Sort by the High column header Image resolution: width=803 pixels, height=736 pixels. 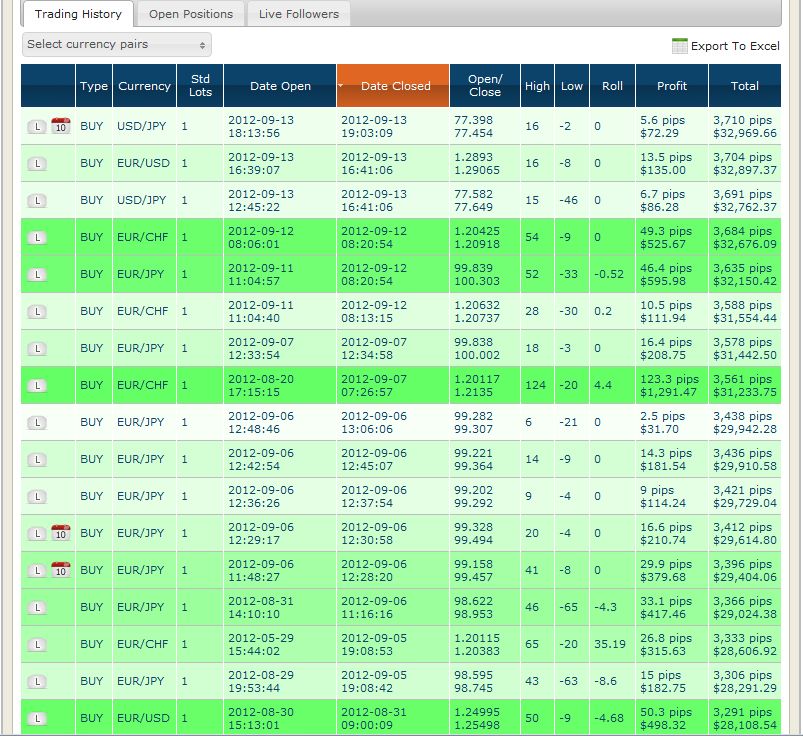pyautogui.click(x=537, y=86)
